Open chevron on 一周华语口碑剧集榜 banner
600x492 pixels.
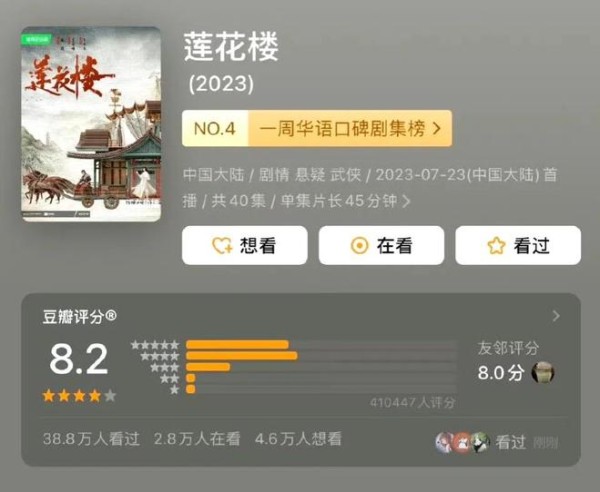(437, 129)
